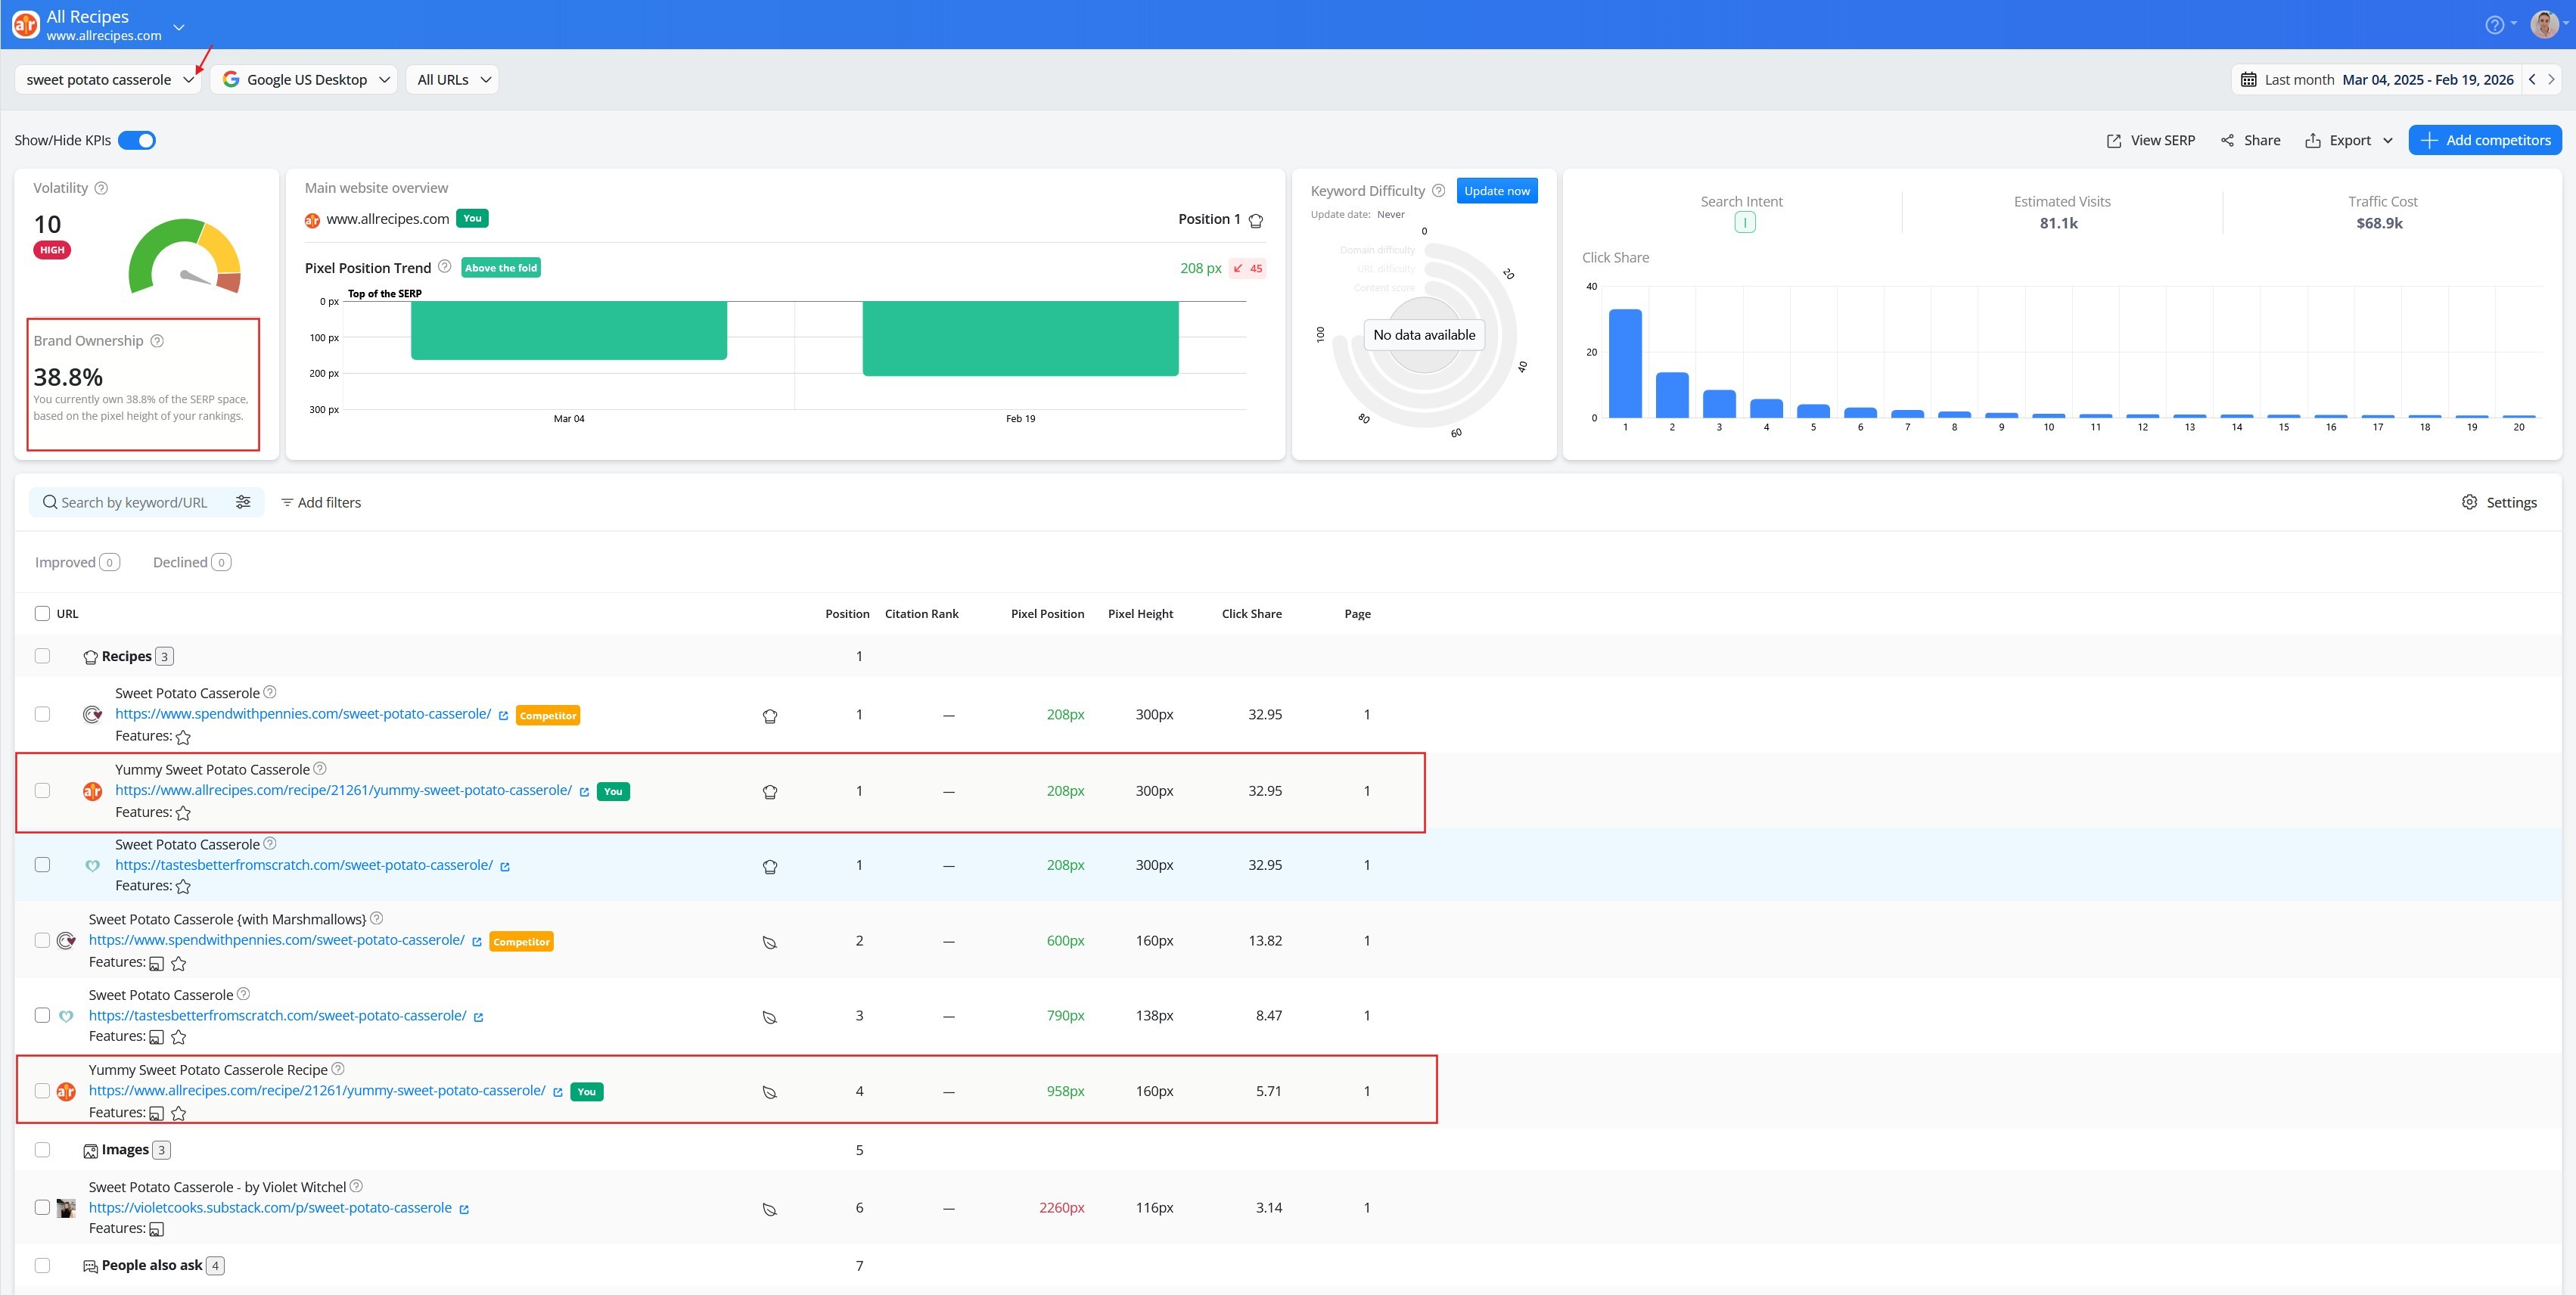2576x1295 pixels.
Task: Click help icon beside 'Sweet Potato Casserole - by Violet Witchel'
Action: pyautogui.click(x=356, y=1186)
